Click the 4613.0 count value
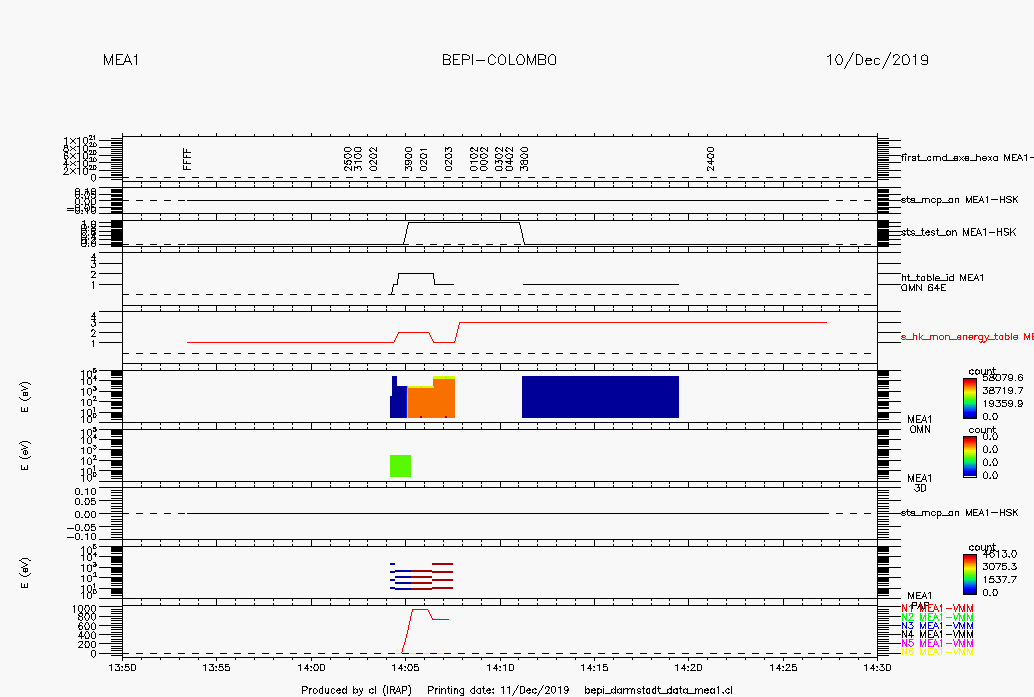The height and width of the screenshot is (697, 1034). pos(1000,554)
